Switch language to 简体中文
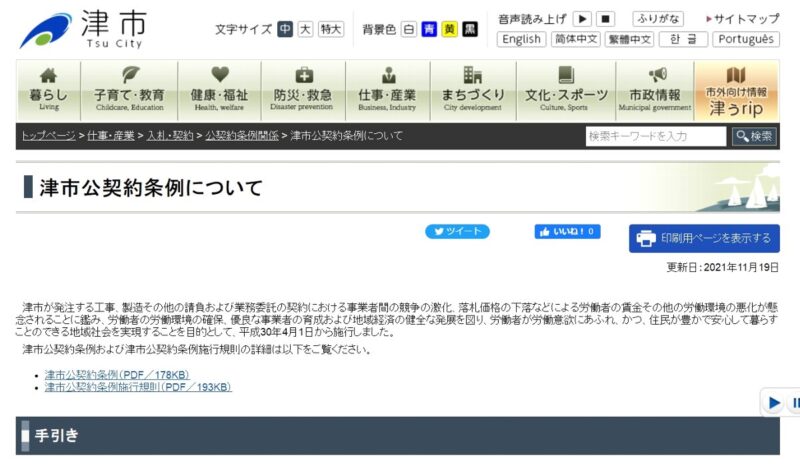800x470 pixels. [x=576, y=39]
